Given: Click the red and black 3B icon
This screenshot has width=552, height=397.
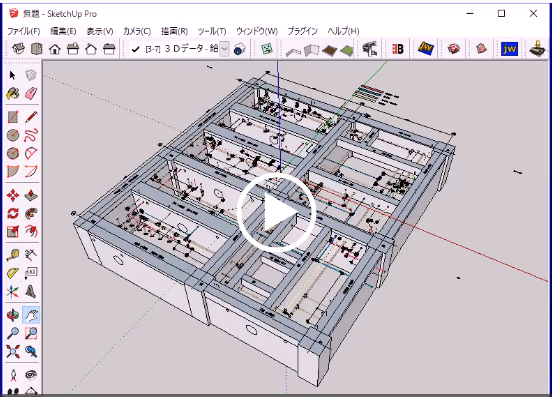Looking at the screenshot, I should pos(398,49).
